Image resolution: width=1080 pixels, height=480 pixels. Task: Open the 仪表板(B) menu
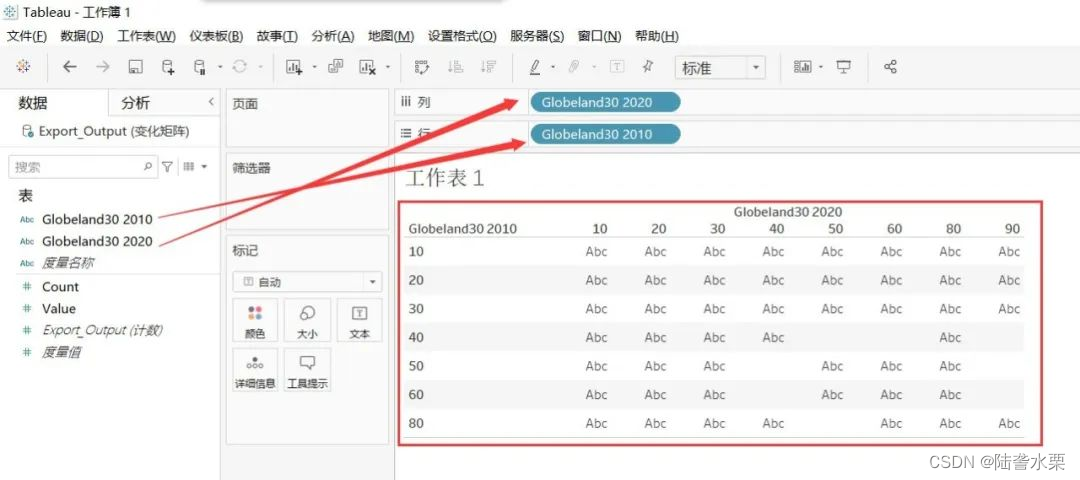click(216, 36)
